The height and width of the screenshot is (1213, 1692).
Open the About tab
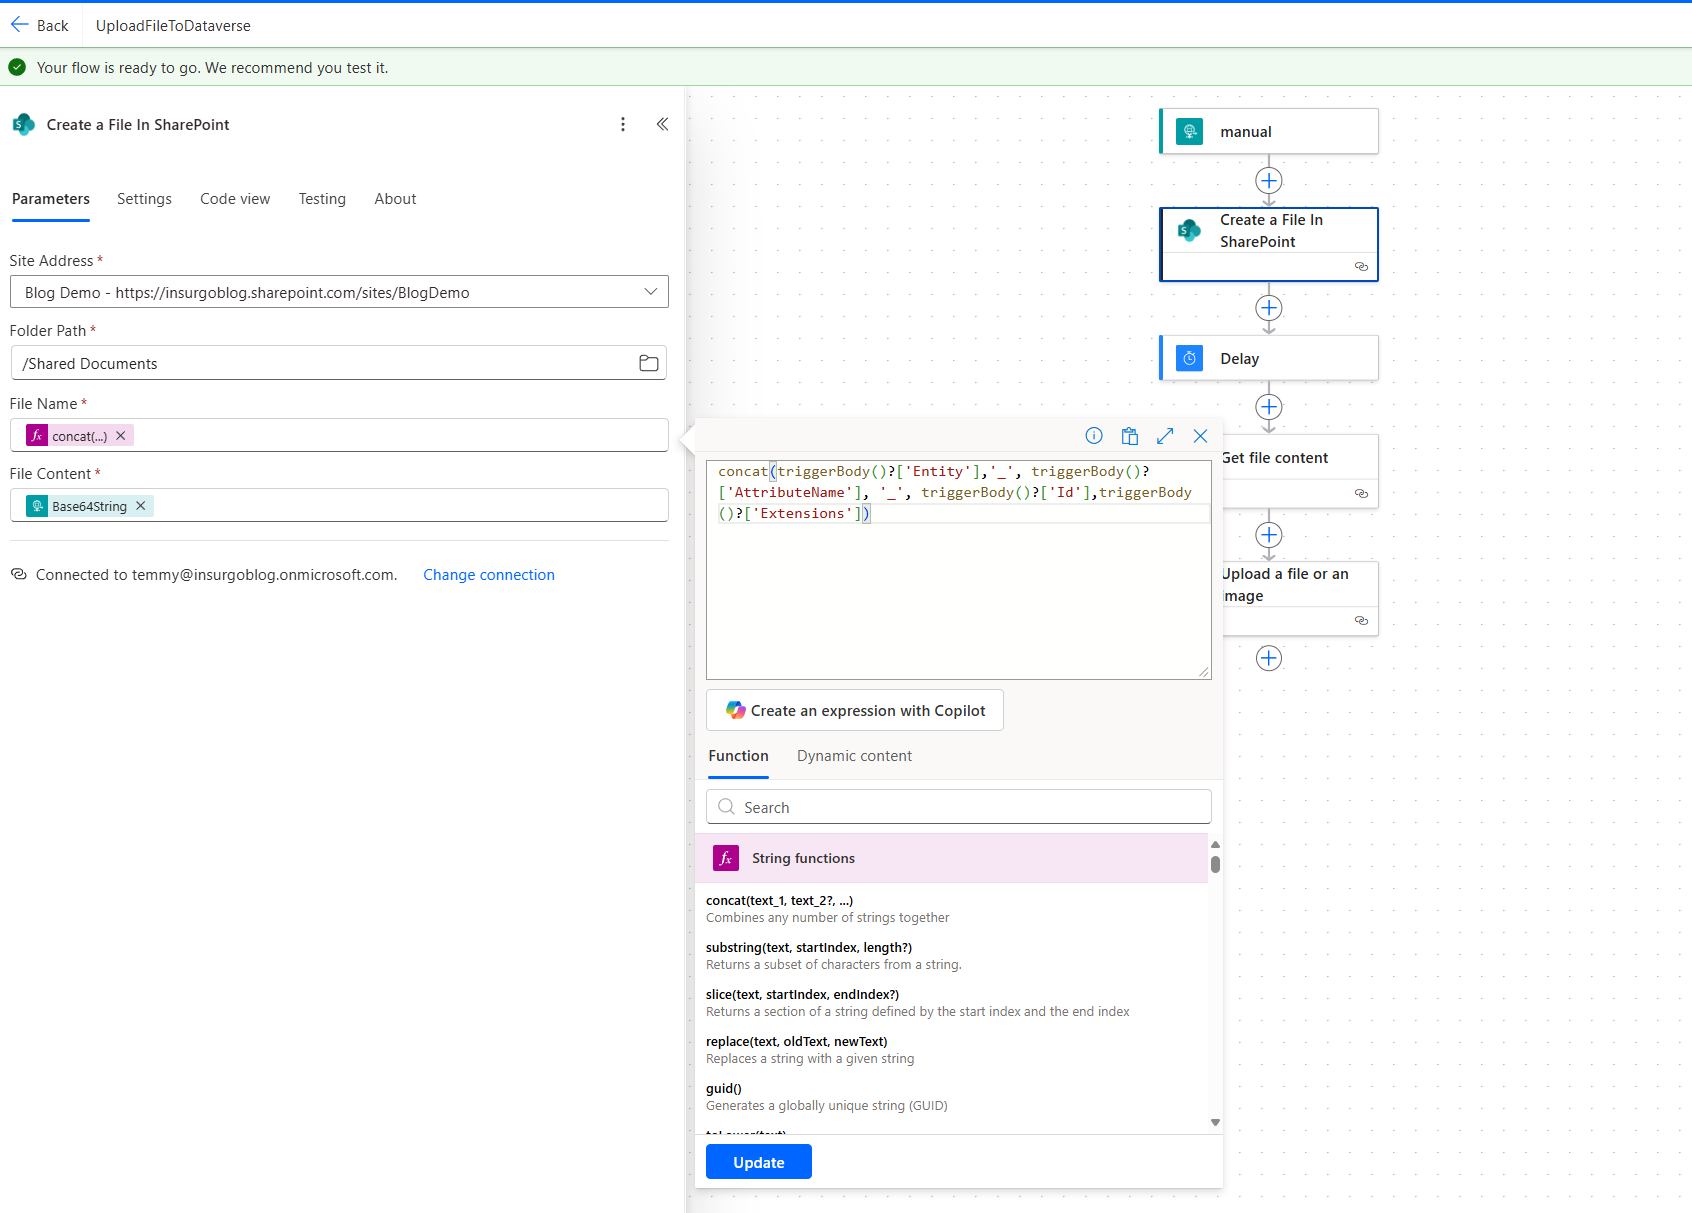click(395, 199)
